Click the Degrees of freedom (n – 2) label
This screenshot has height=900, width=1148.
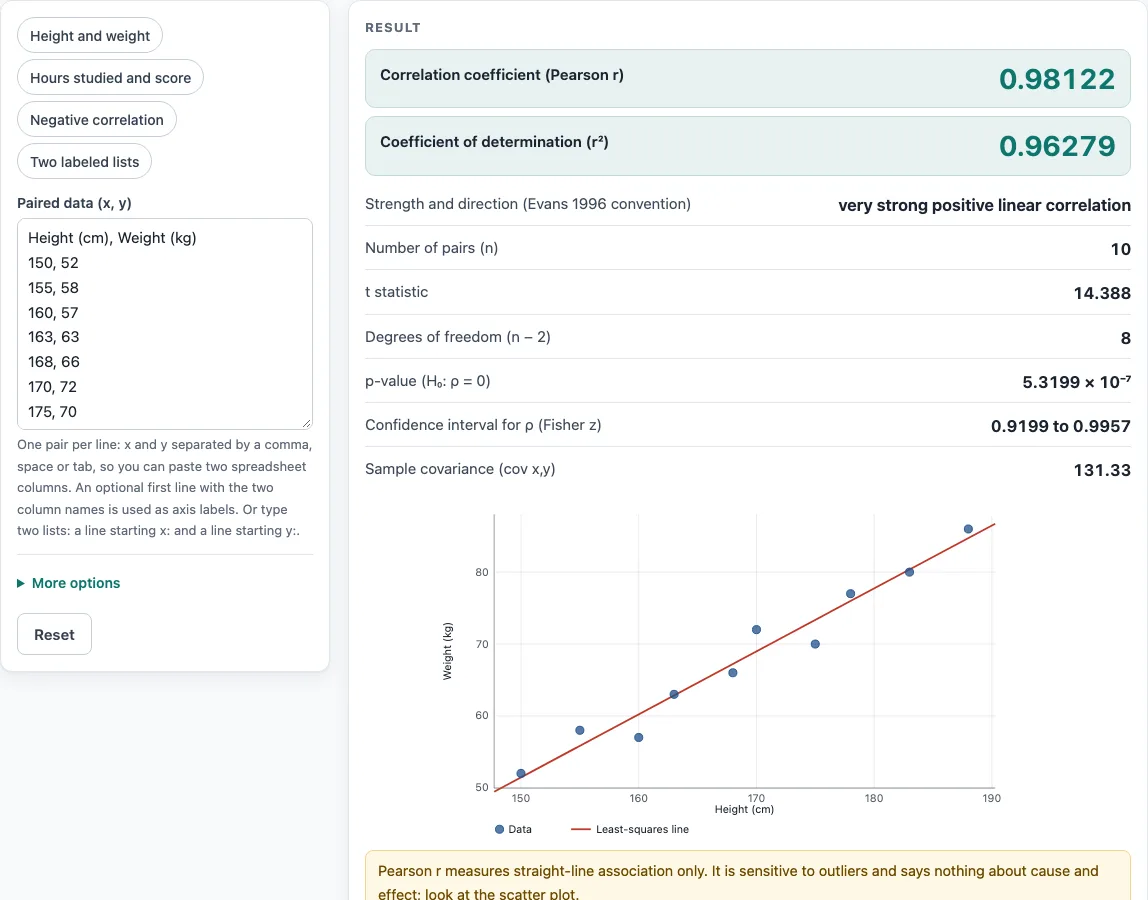point(458,337)
